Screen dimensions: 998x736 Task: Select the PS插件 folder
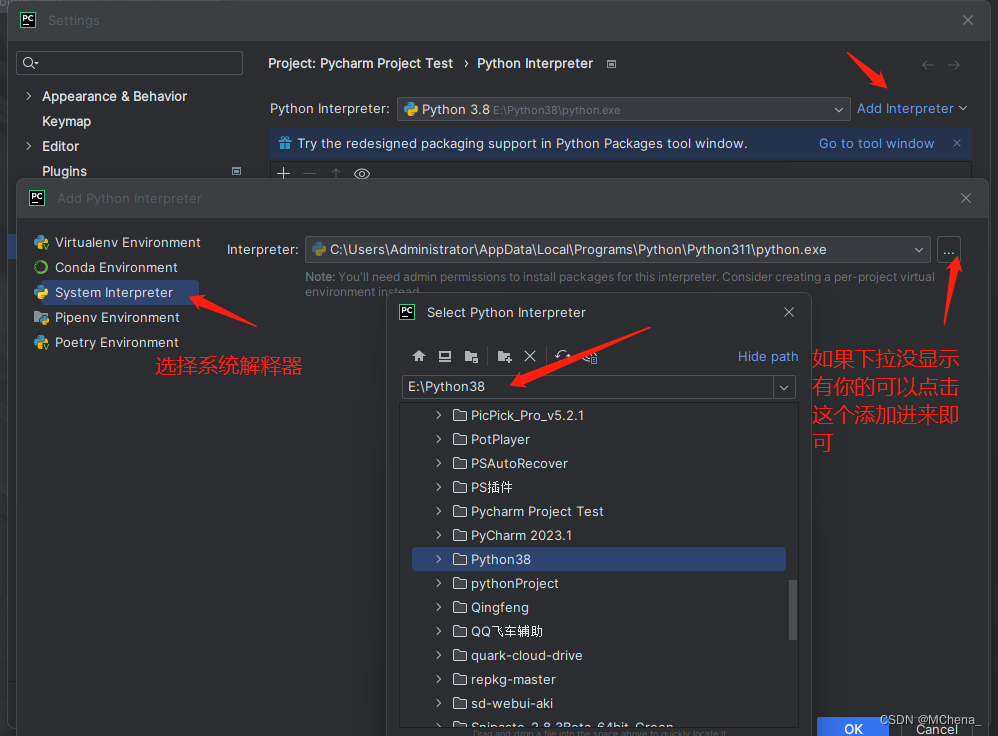click(x=491, y=488)
